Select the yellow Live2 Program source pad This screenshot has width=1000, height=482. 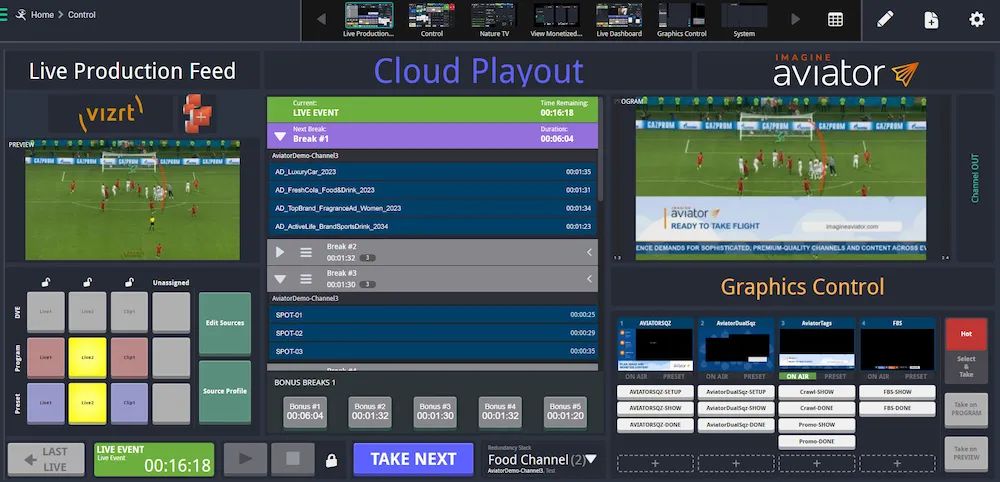(x=87, y=356)
